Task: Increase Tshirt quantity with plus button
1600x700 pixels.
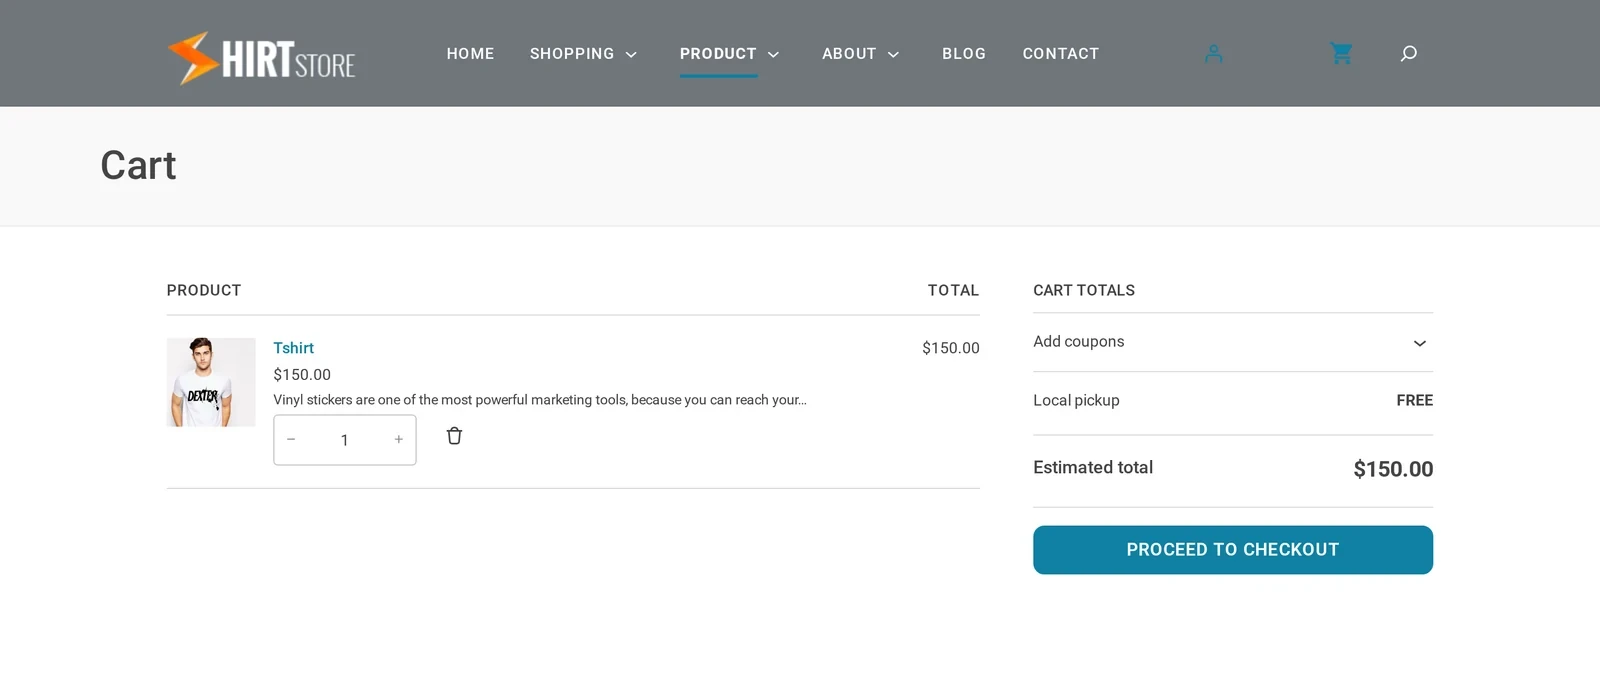Action: tap(398, 440)
